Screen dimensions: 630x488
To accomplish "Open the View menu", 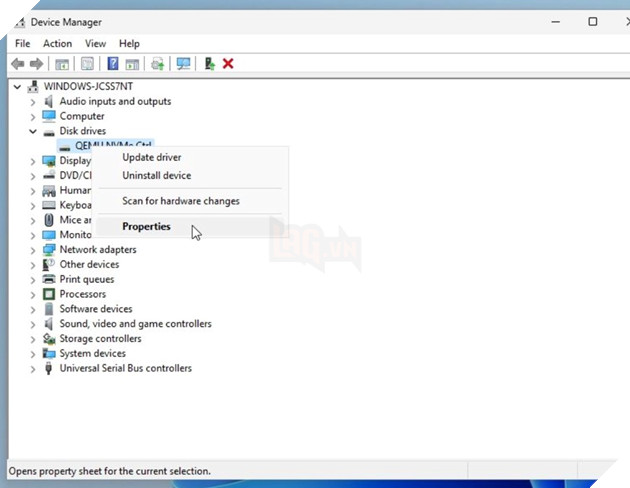I will [x=95, y=43].
